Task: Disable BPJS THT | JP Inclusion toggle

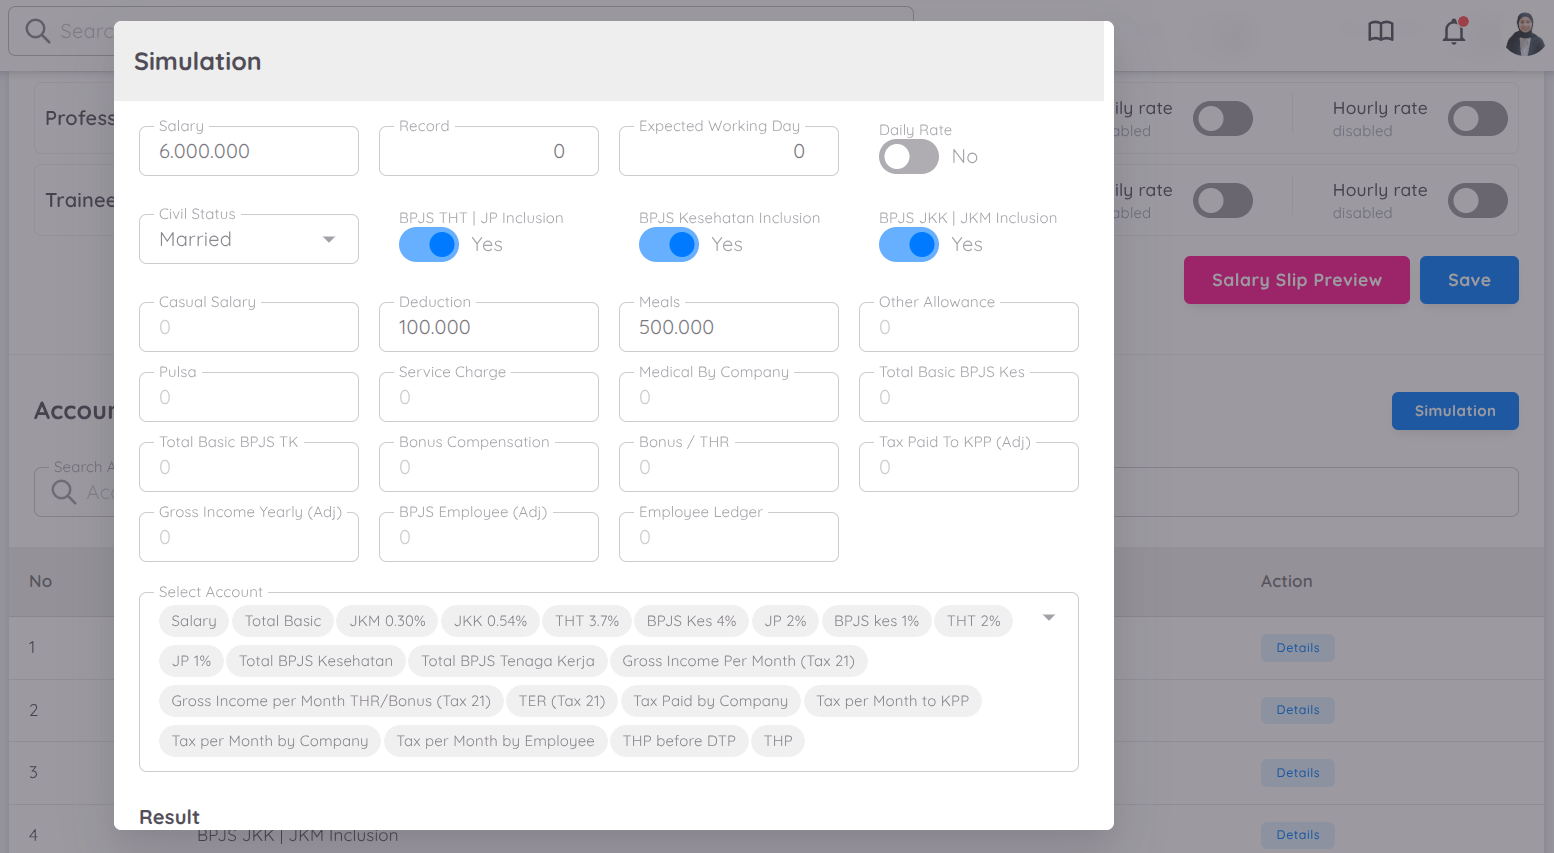Action: pos(429,245)
